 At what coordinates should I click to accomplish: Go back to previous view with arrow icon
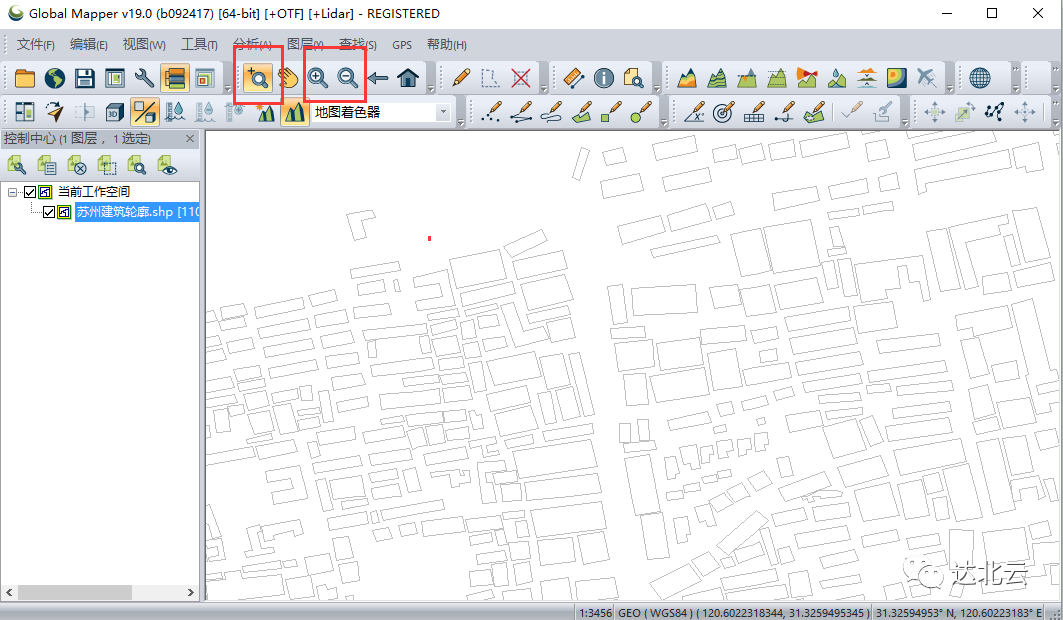point(378,78)
